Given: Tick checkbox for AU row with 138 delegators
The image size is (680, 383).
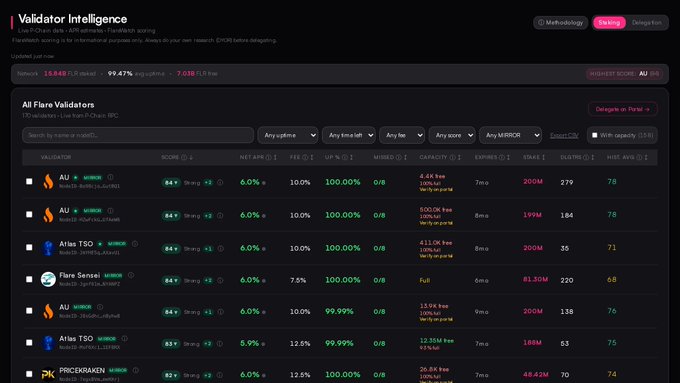Looking at the screenshot, I should [x=29, y=311].
